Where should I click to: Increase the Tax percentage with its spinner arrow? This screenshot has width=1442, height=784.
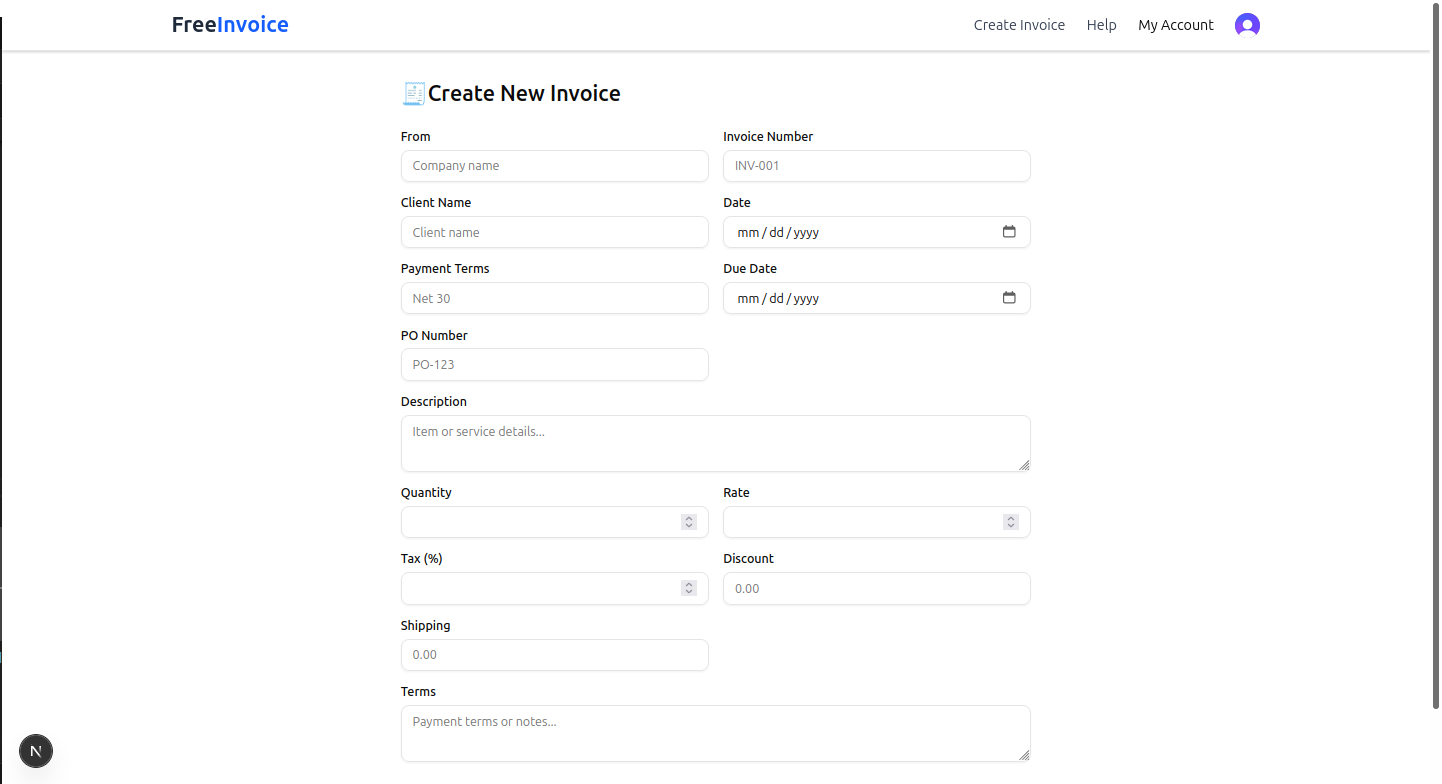(688, 583)
